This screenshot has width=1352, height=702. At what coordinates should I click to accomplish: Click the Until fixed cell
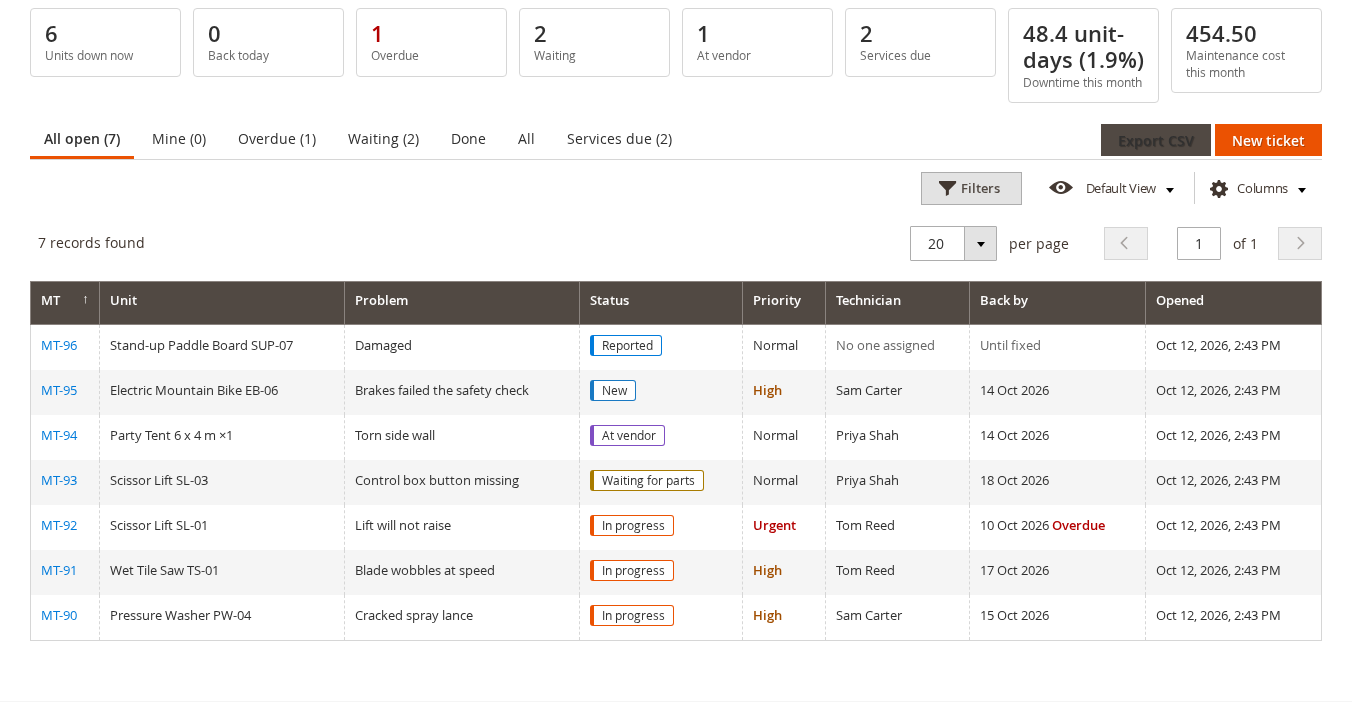click(x=1057, y=345)
